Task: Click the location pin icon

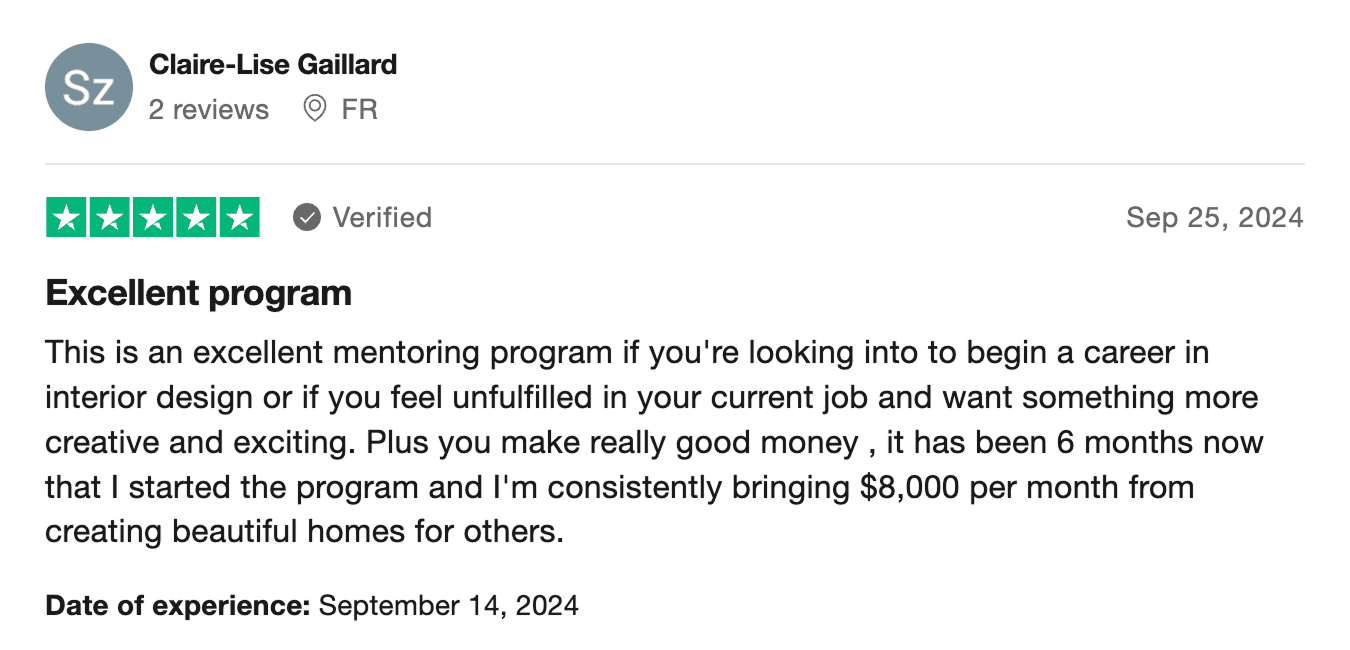Action: coord(314,108)
